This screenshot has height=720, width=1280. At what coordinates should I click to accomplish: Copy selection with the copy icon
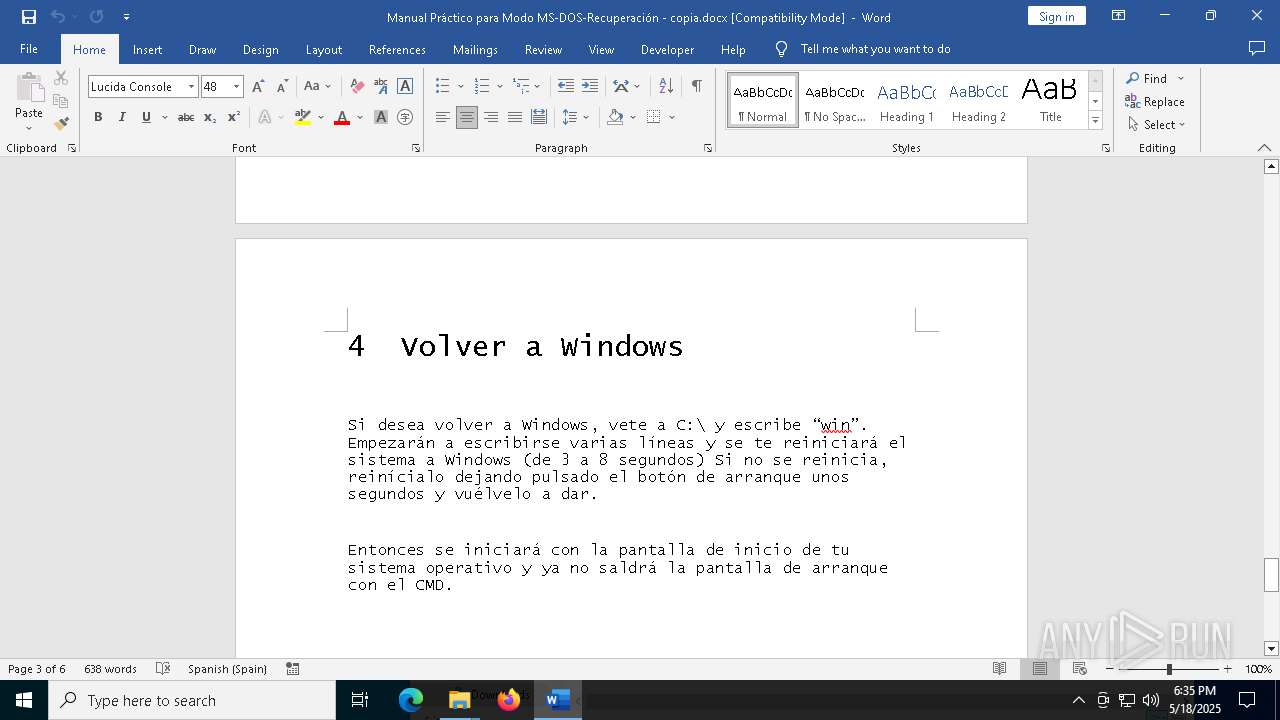pyautogui.click(x=61, y=101)
